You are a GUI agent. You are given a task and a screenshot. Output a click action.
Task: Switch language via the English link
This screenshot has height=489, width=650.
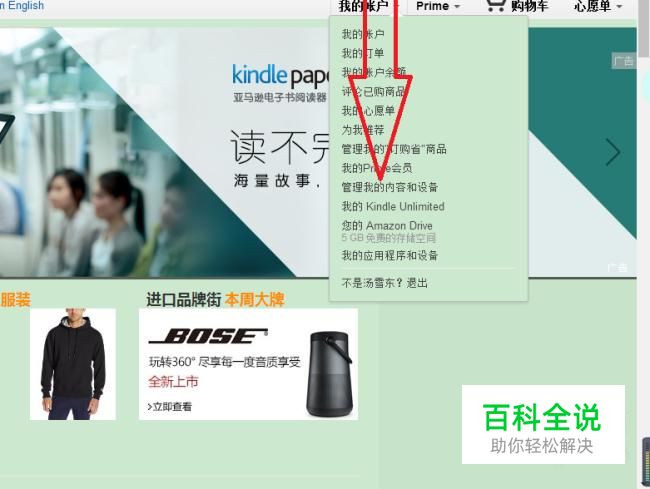click(22, 5)
